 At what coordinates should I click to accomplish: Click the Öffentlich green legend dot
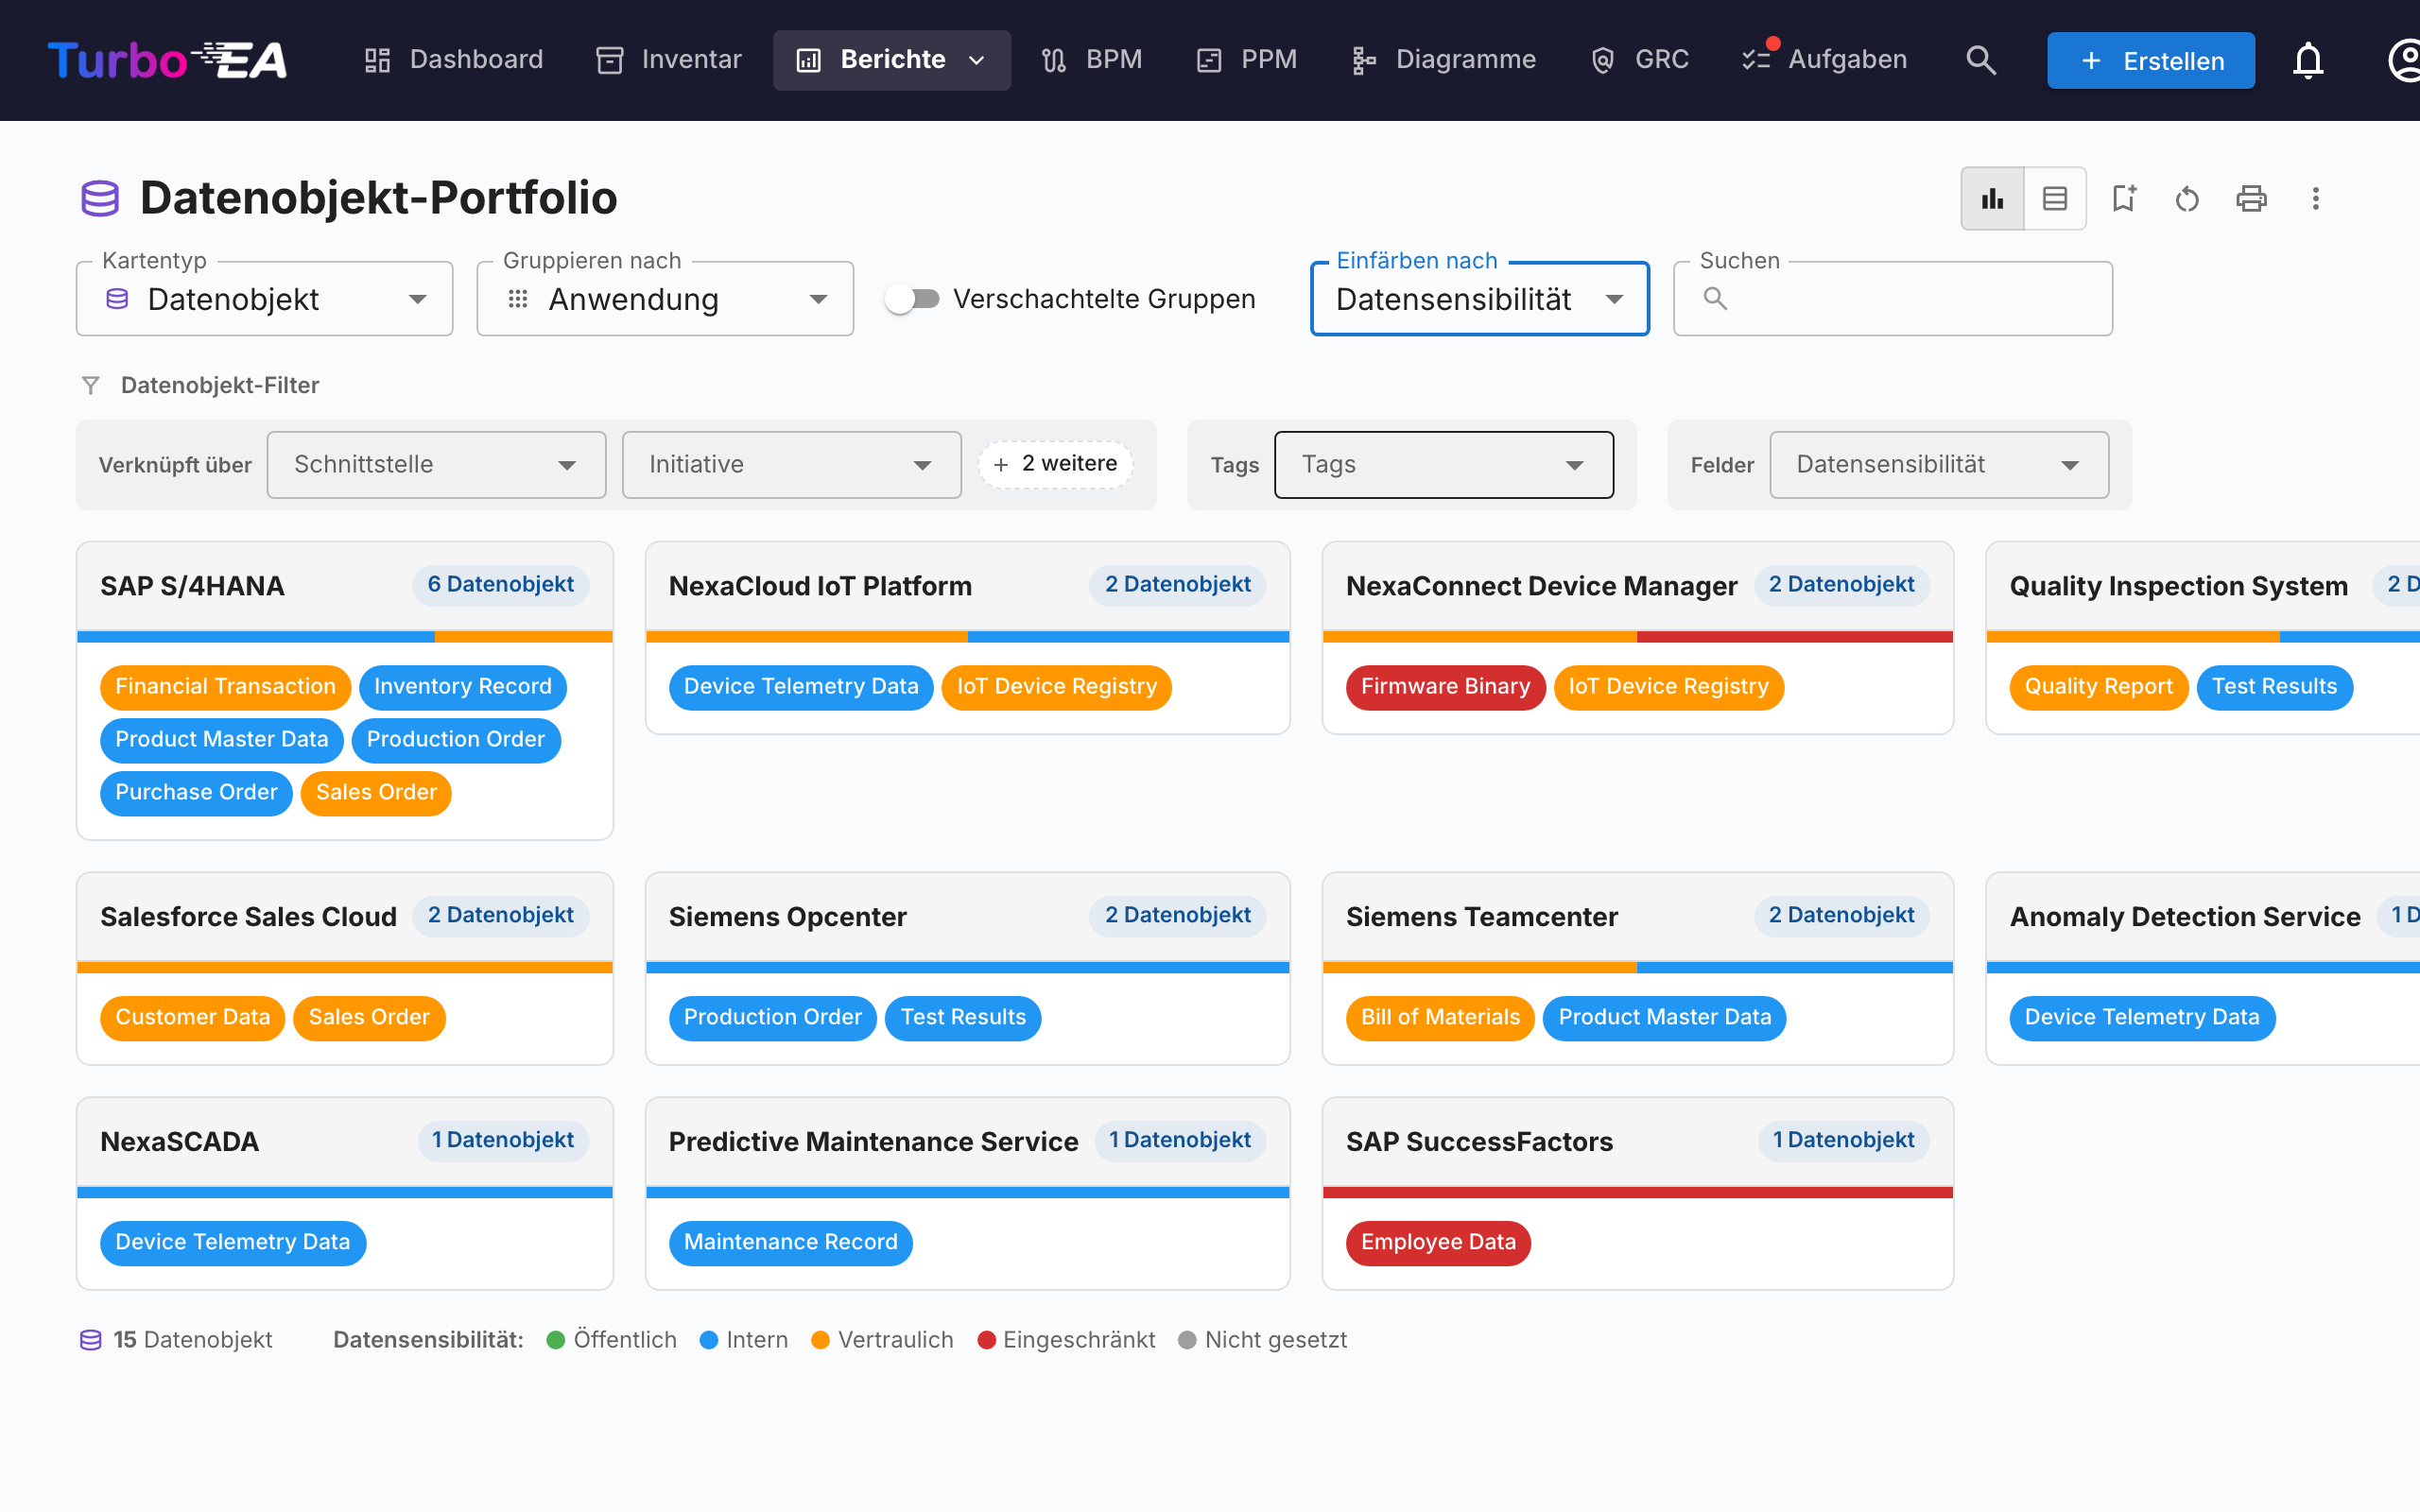pyautogui.click(x=556, y=1340)
